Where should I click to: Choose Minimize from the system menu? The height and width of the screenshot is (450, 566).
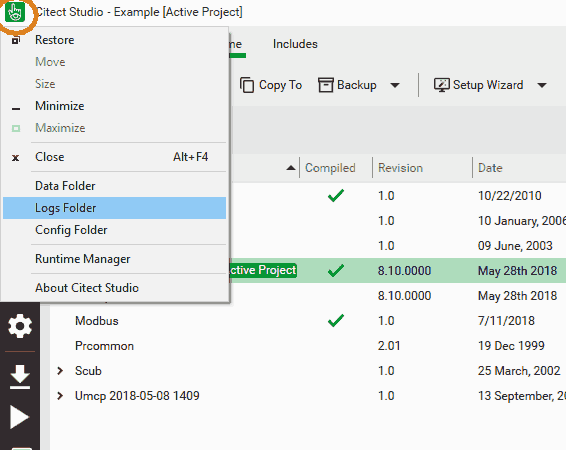(114, 106)
